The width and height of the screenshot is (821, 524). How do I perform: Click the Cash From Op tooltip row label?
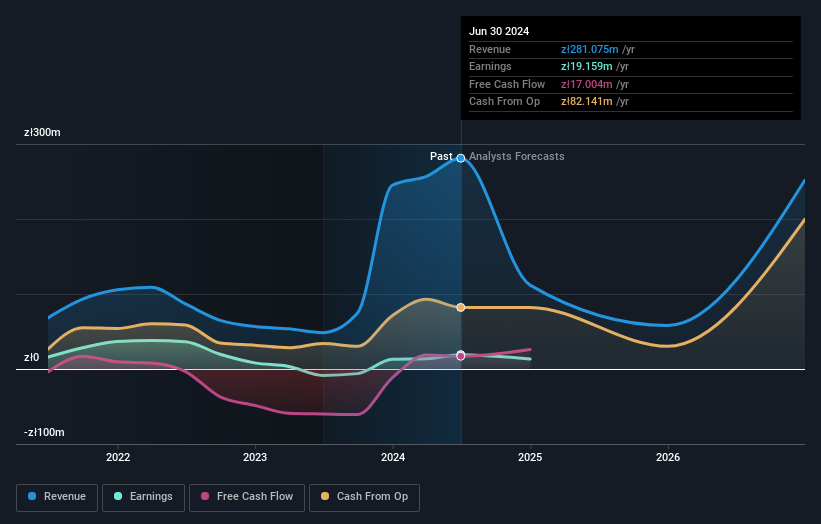tap(504, 102)
